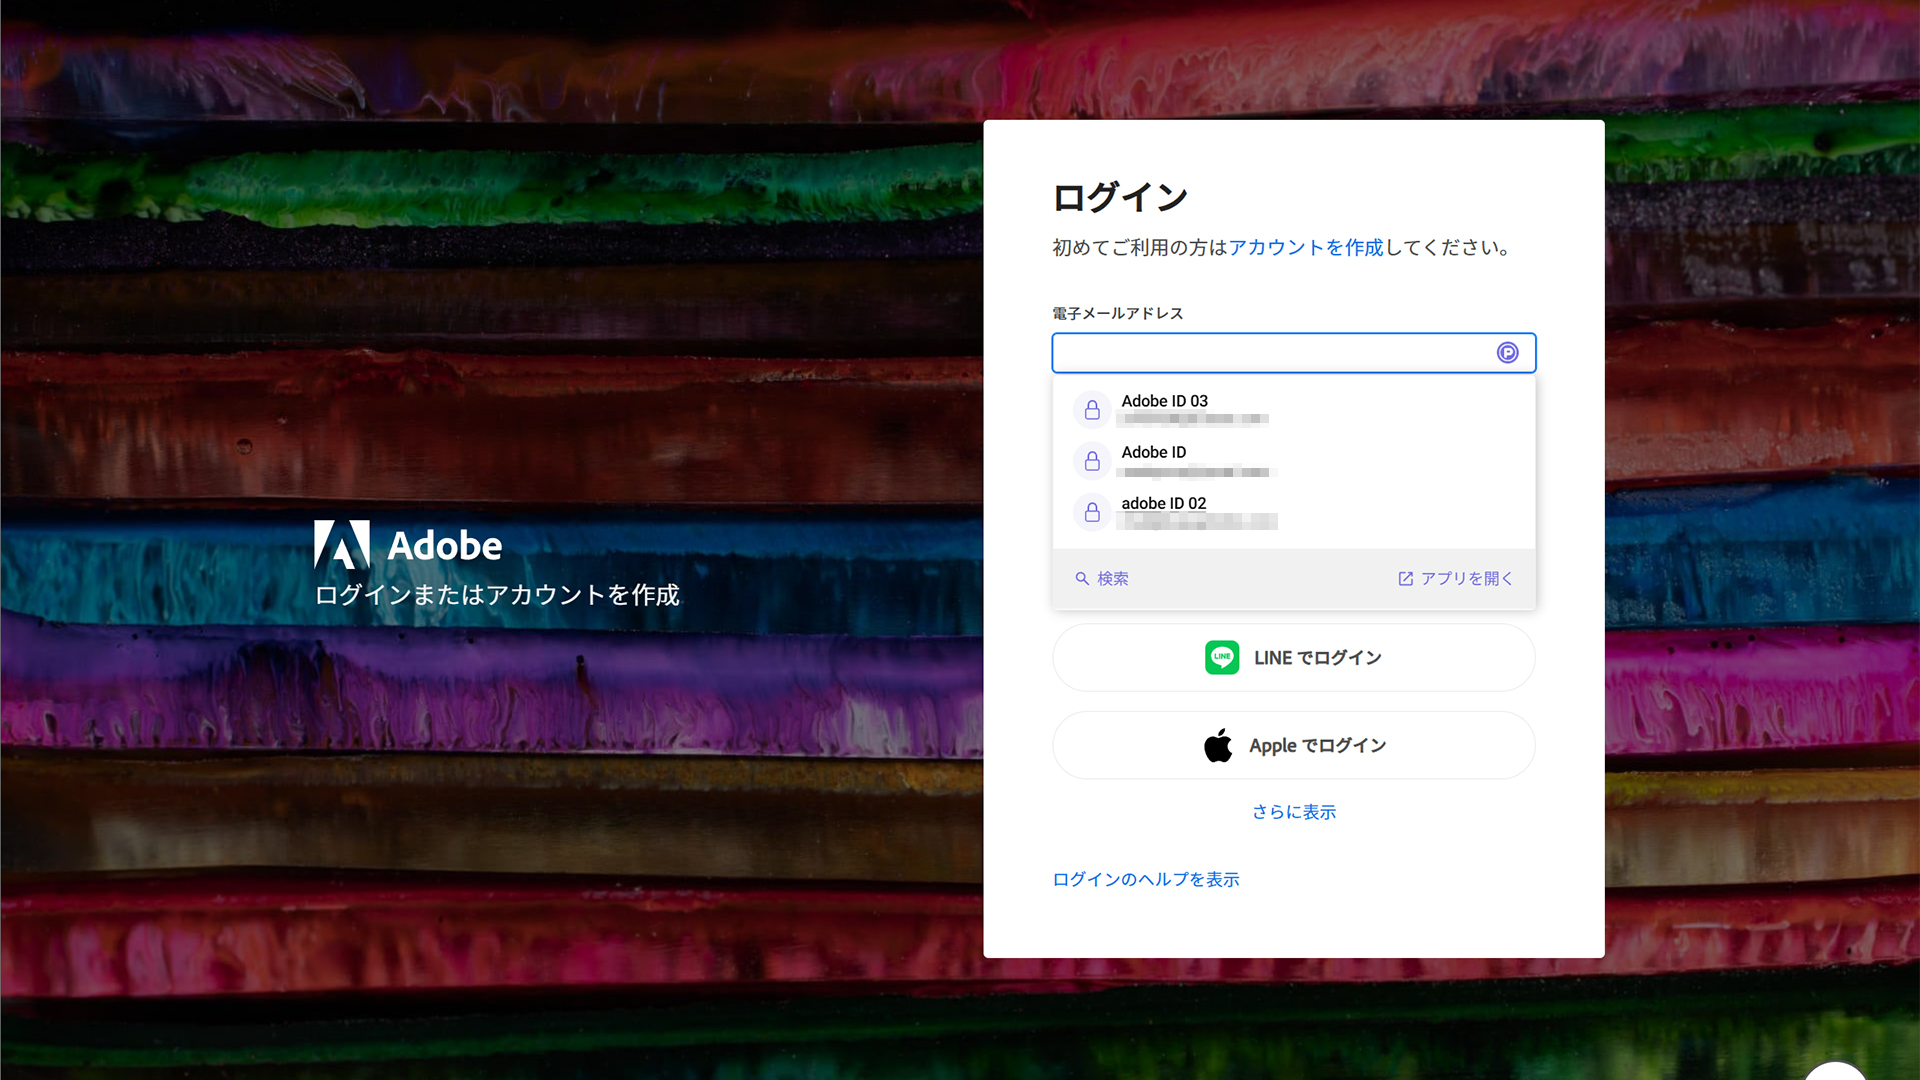Screen dimensions: 1920x1080
Task: Click the open-app external arrow icon
Action: (1405, 578)
